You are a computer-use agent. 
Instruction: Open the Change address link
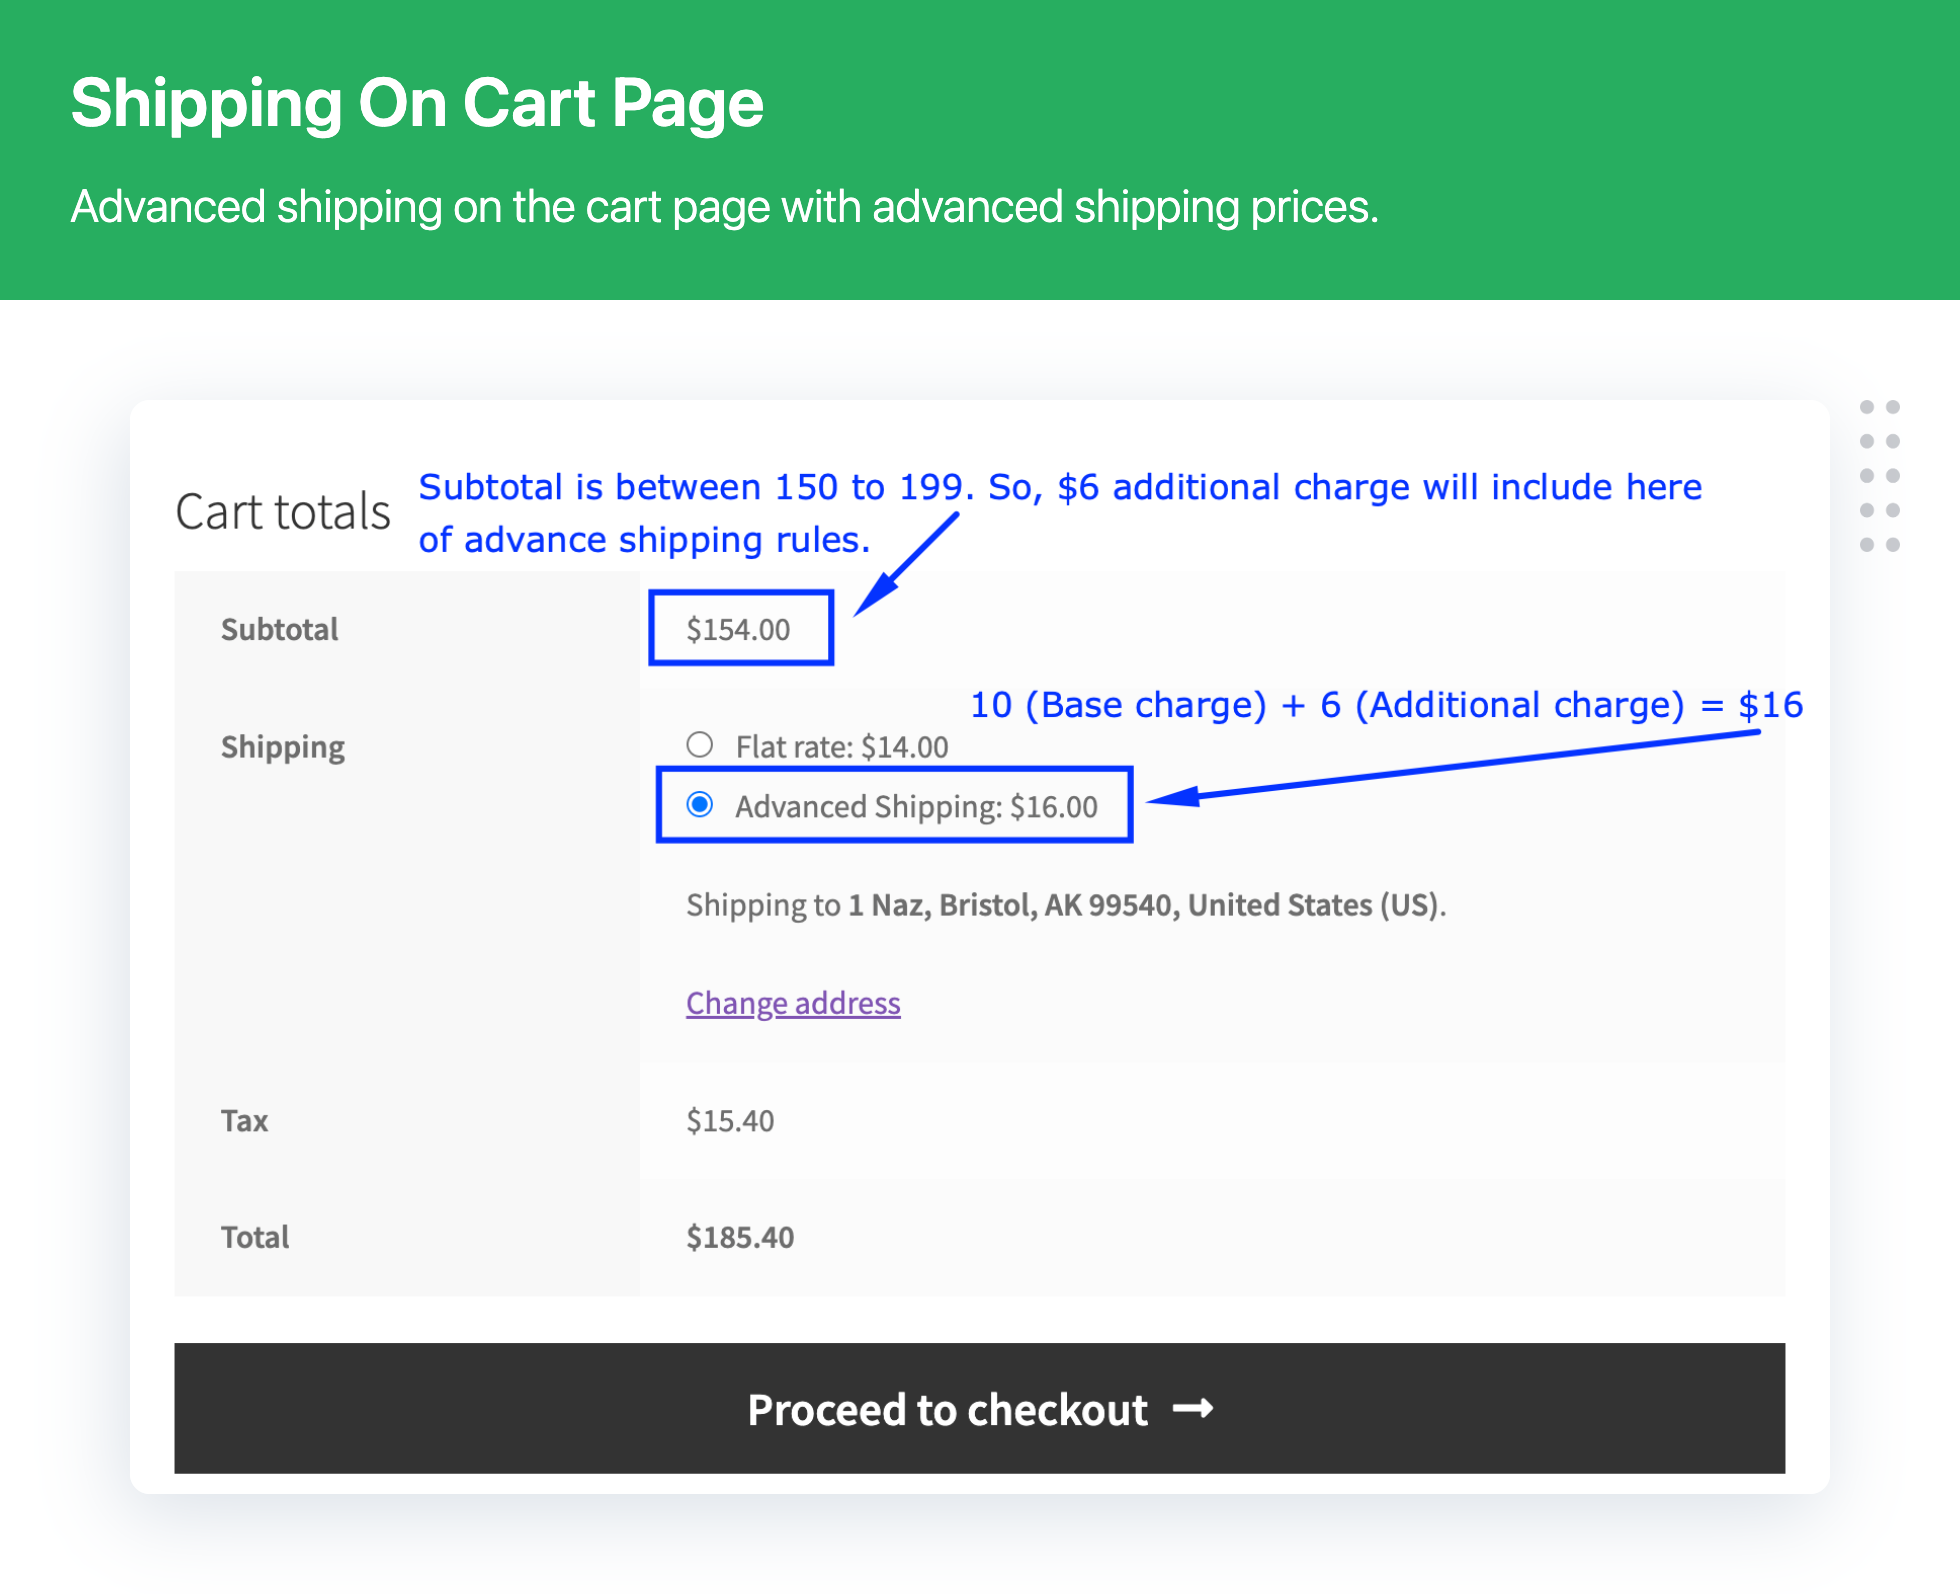click(x=793, y=1003)
